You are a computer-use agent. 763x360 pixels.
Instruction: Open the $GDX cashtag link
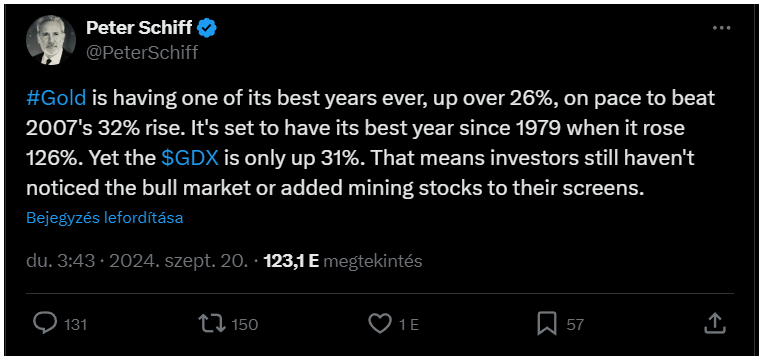(190, 159)
